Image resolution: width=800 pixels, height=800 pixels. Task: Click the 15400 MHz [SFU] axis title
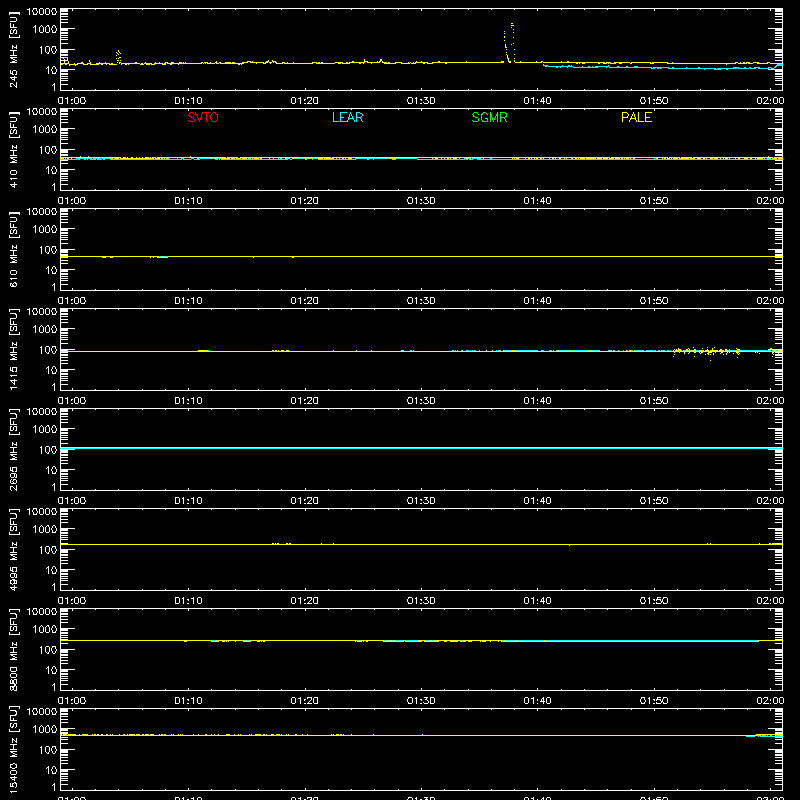(14, 749)
